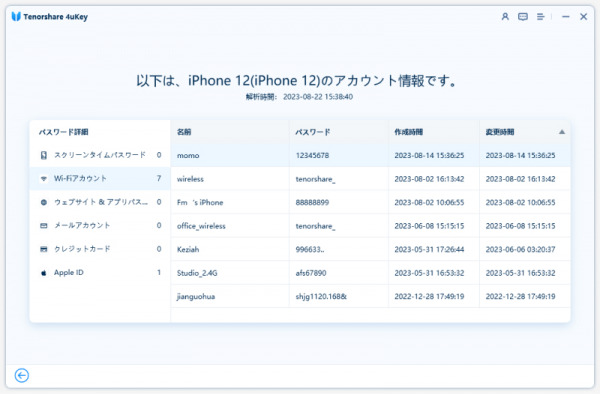Click the credit card icon
This screenshot has height=394, width=600.
click(x=44, y=249)
